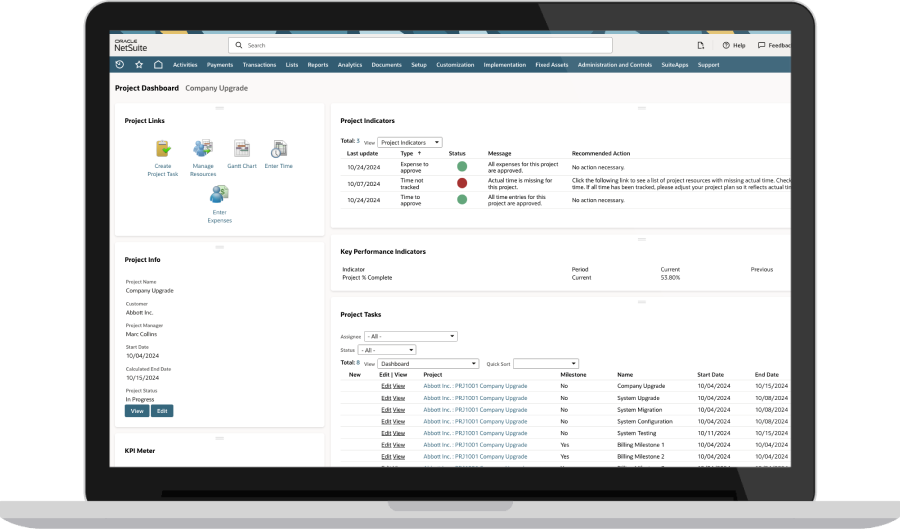Click the Help question mark icon
Viewport: 900px width, 529px height.
(x=726, y=45)
